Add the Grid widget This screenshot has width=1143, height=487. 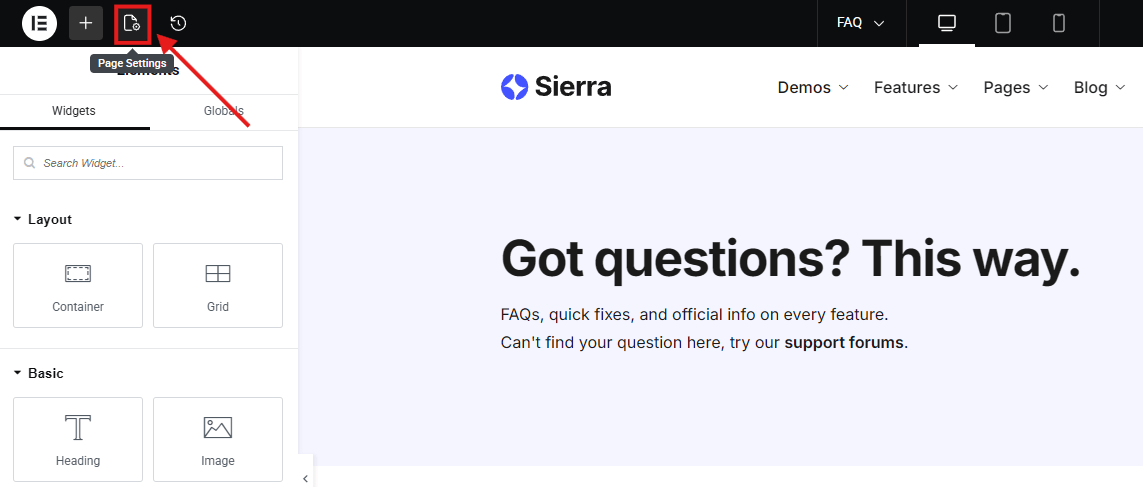(x=218, y=285)
